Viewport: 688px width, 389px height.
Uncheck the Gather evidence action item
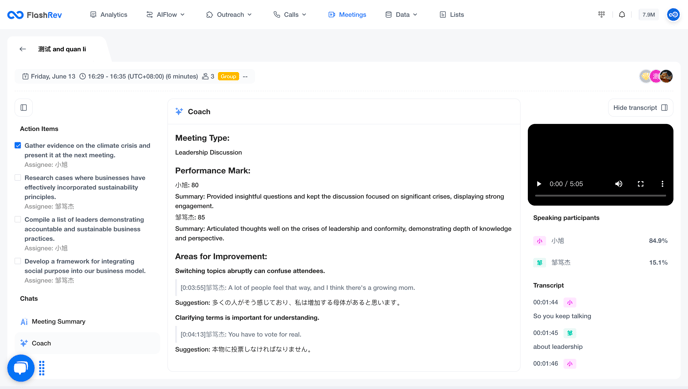pyautogui.click(x=18, y=145)
